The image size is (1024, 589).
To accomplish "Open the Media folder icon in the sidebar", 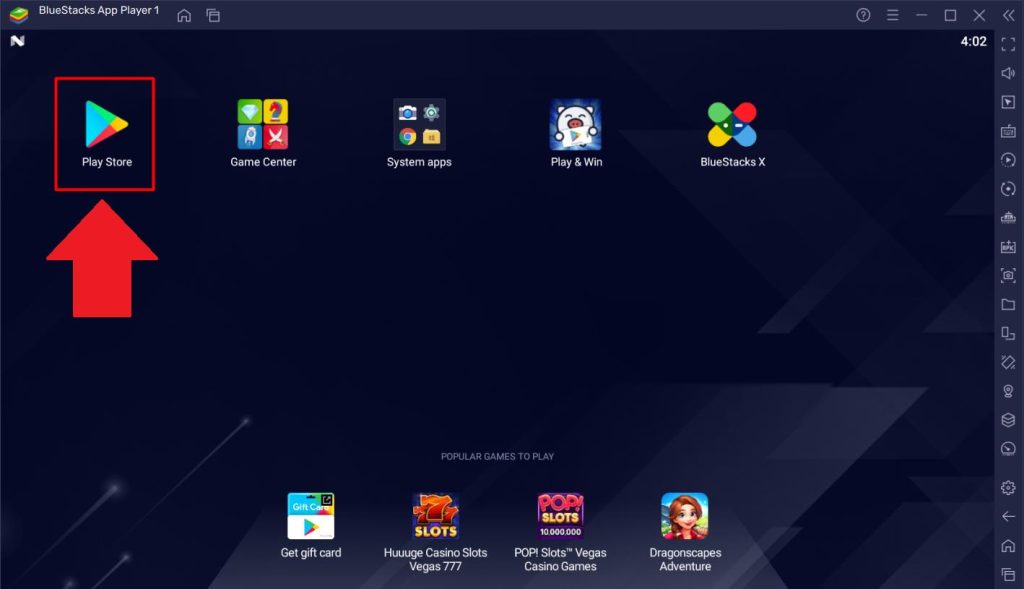I will [x=1008, y=304].
